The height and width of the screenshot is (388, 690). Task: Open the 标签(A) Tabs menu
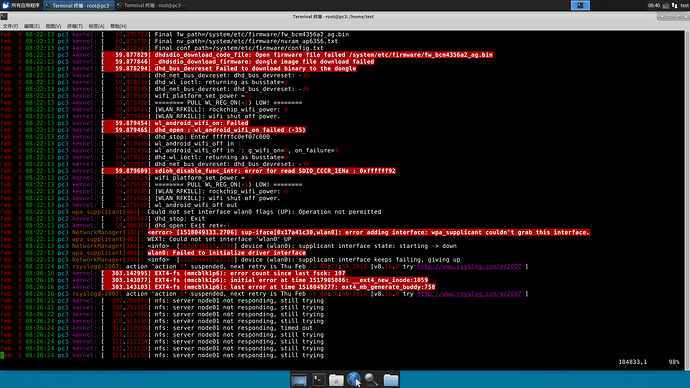tap(96, 26)
